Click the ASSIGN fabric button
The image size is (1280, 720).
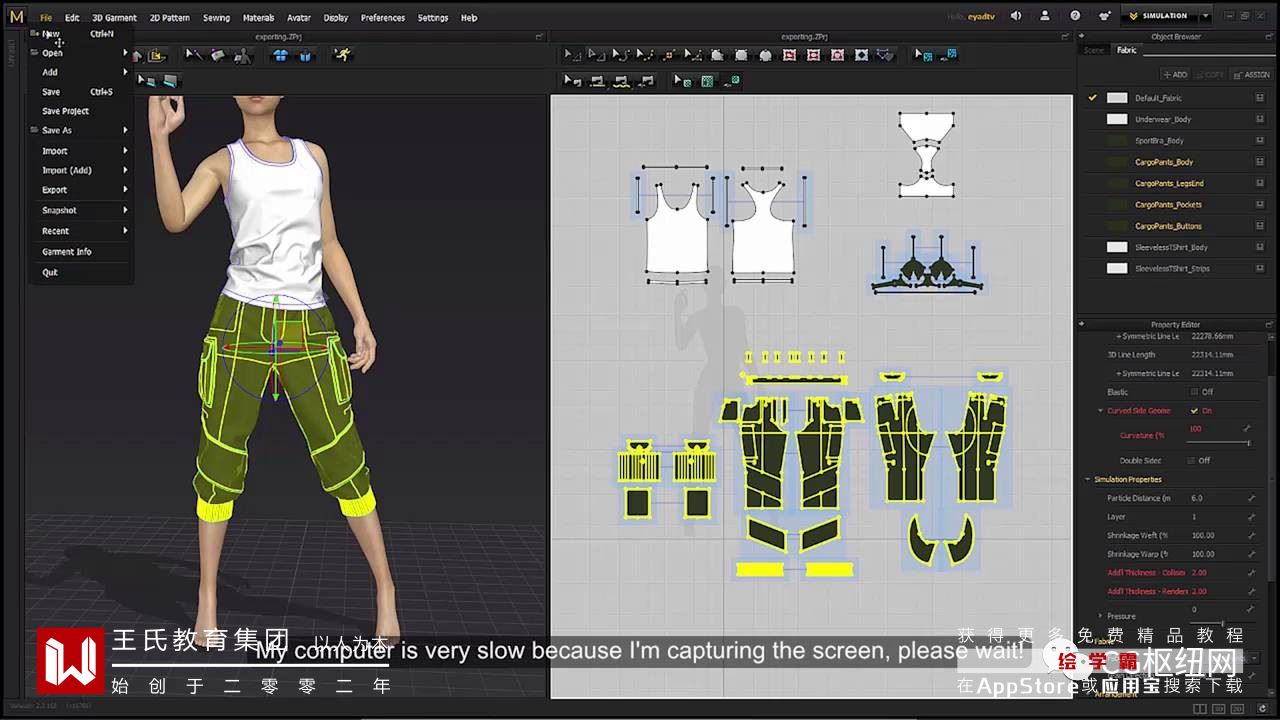click(1251, 75)
